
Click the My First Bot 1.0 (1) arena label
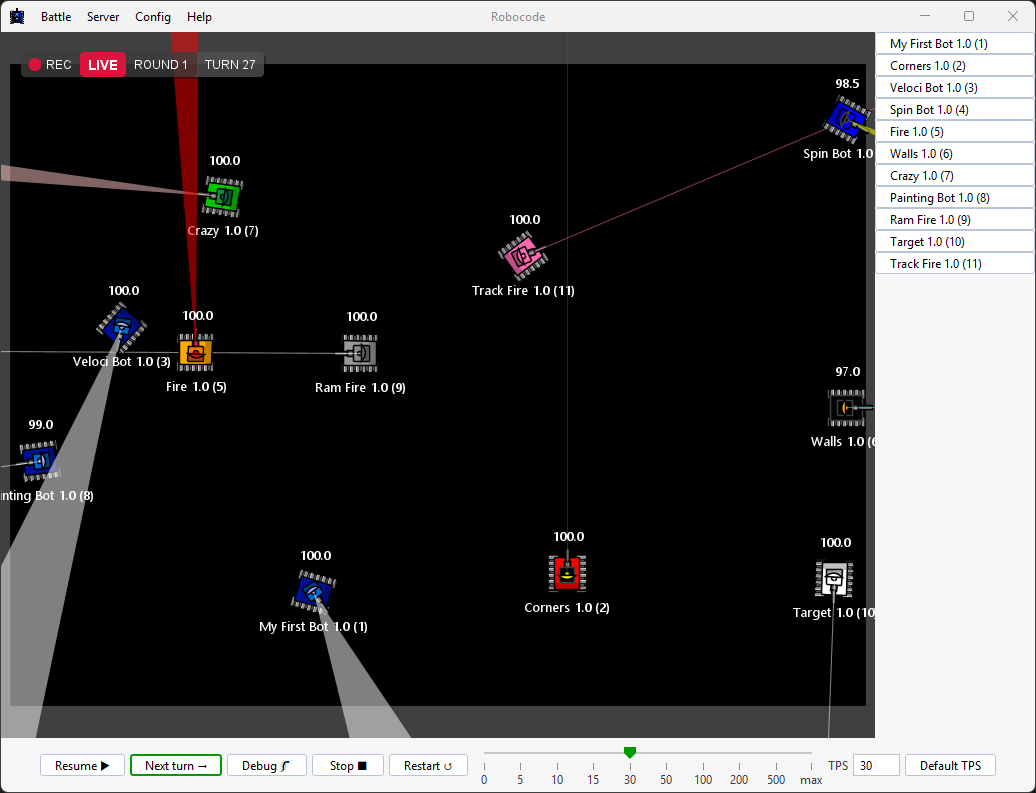tap(313, 626)
